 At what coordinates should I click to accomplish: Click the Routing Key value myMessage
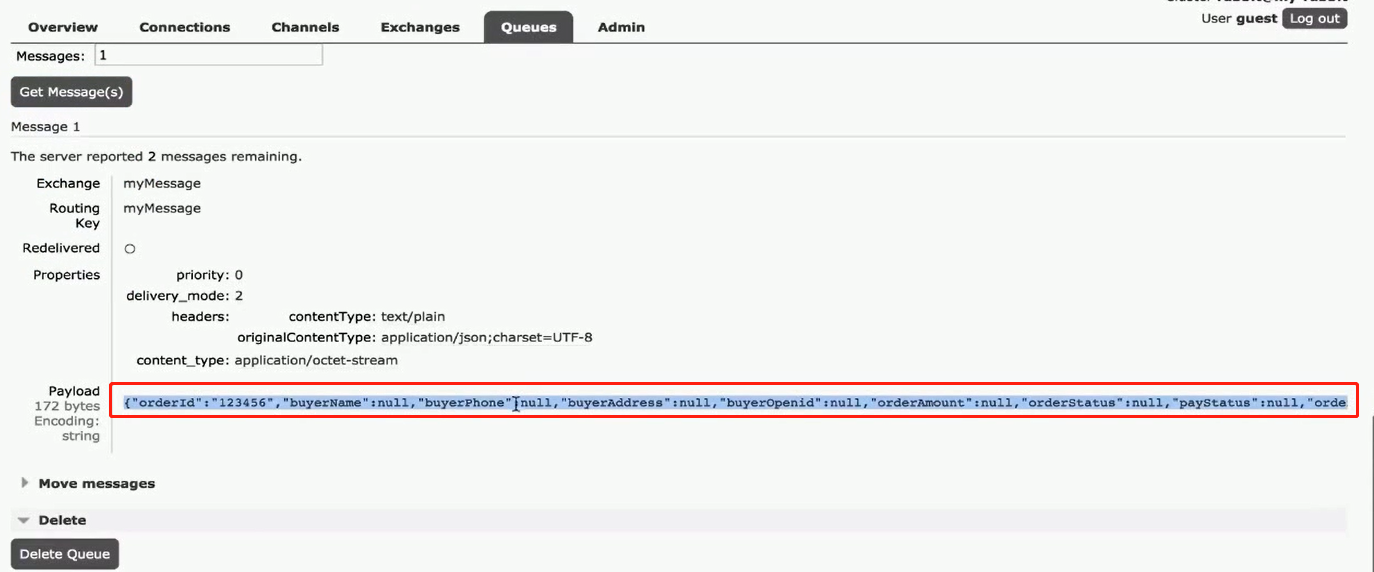162,208
